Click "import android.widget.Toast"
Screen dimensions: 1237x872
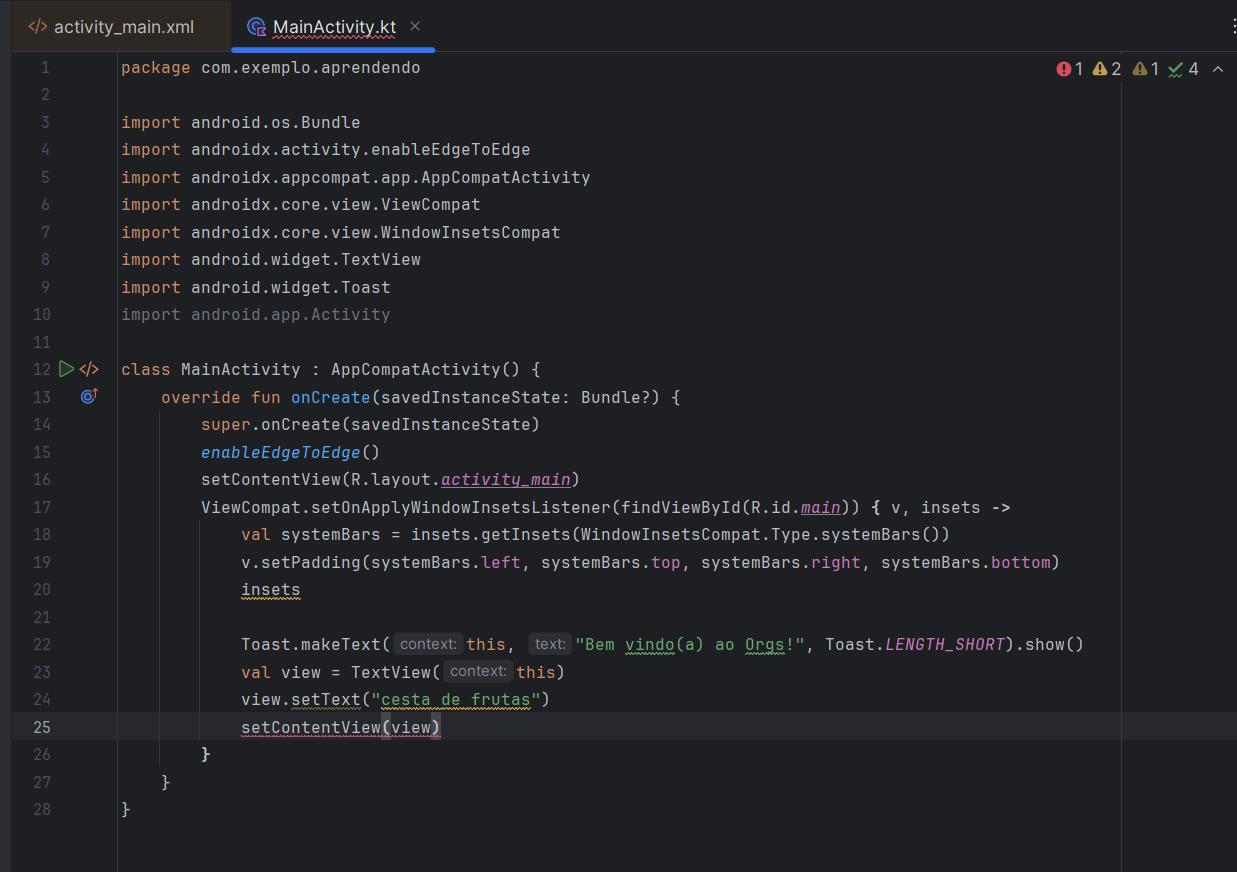tap(256, 287)
